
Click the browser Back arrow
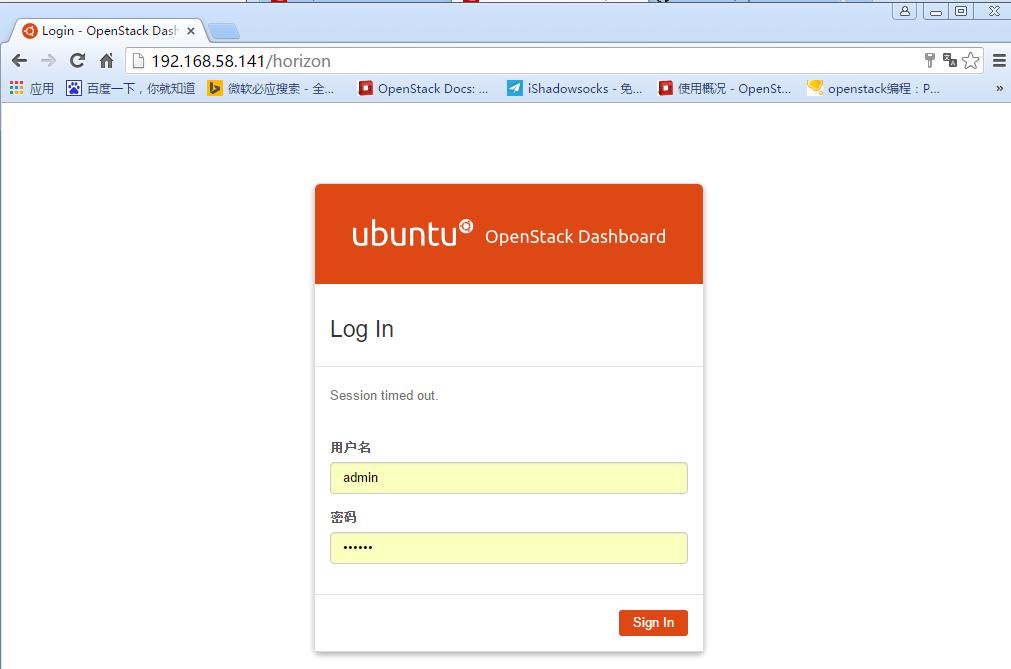tap(19, 61)
